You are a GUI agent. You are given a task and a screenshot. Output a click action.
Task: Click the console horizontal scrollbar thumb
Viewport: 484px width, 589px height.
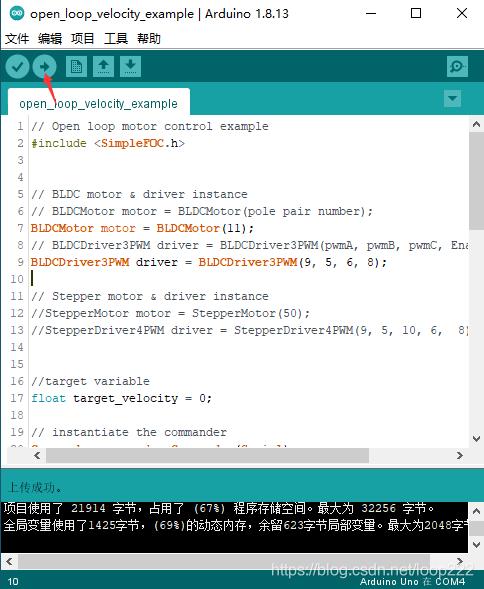[x=224, y=562]
